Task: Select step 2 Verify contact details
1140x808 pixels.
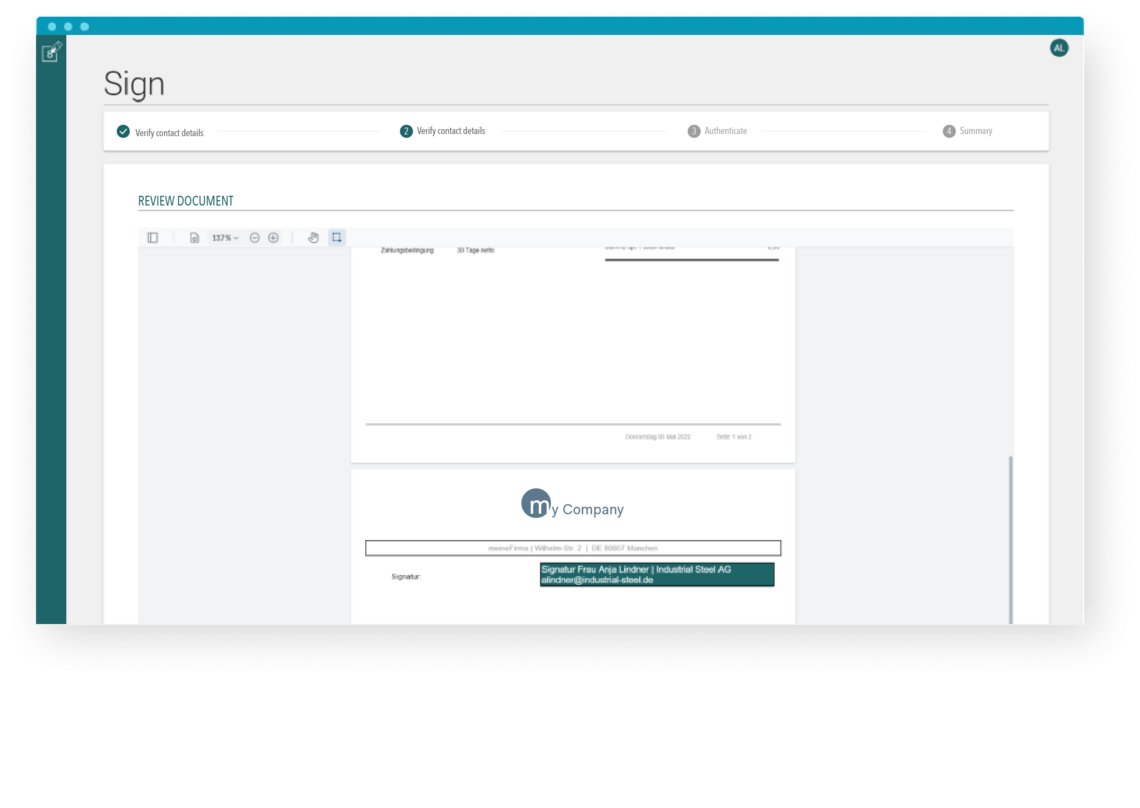Action: (x=444, y=131)
